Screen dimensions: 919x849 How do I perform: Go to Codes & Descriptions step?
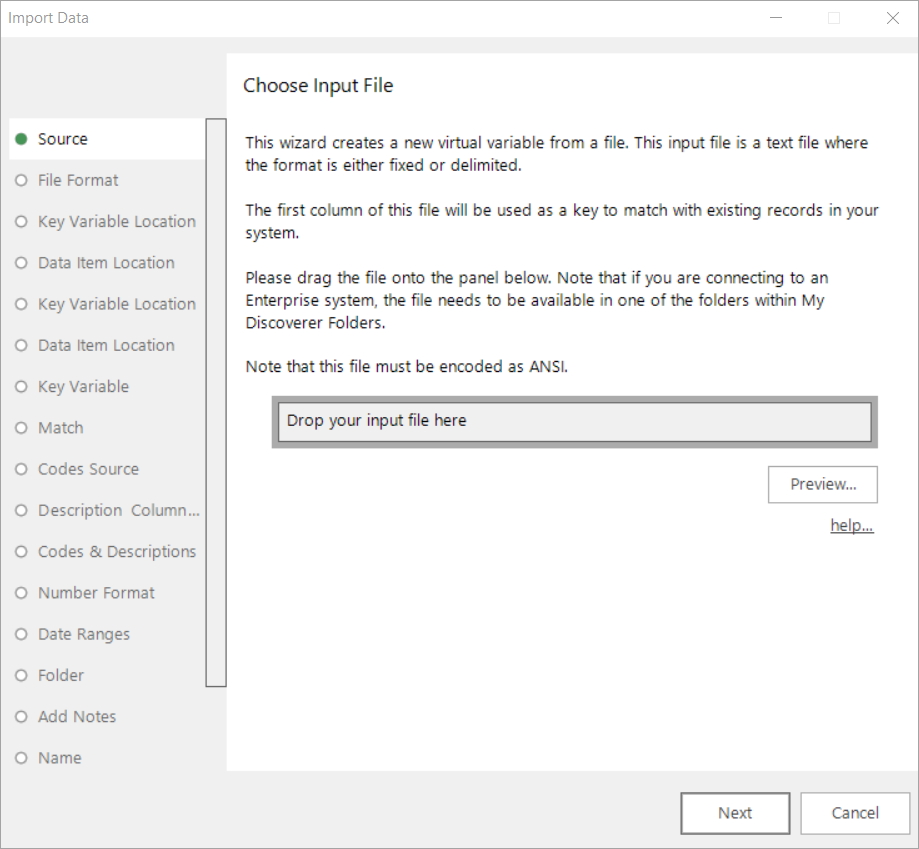[107, 551]
